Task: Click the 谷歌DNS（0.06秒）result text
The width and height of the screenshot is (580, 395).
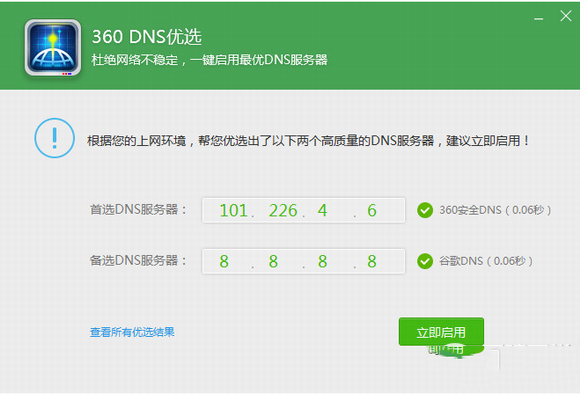Action: tap(486, 261)
